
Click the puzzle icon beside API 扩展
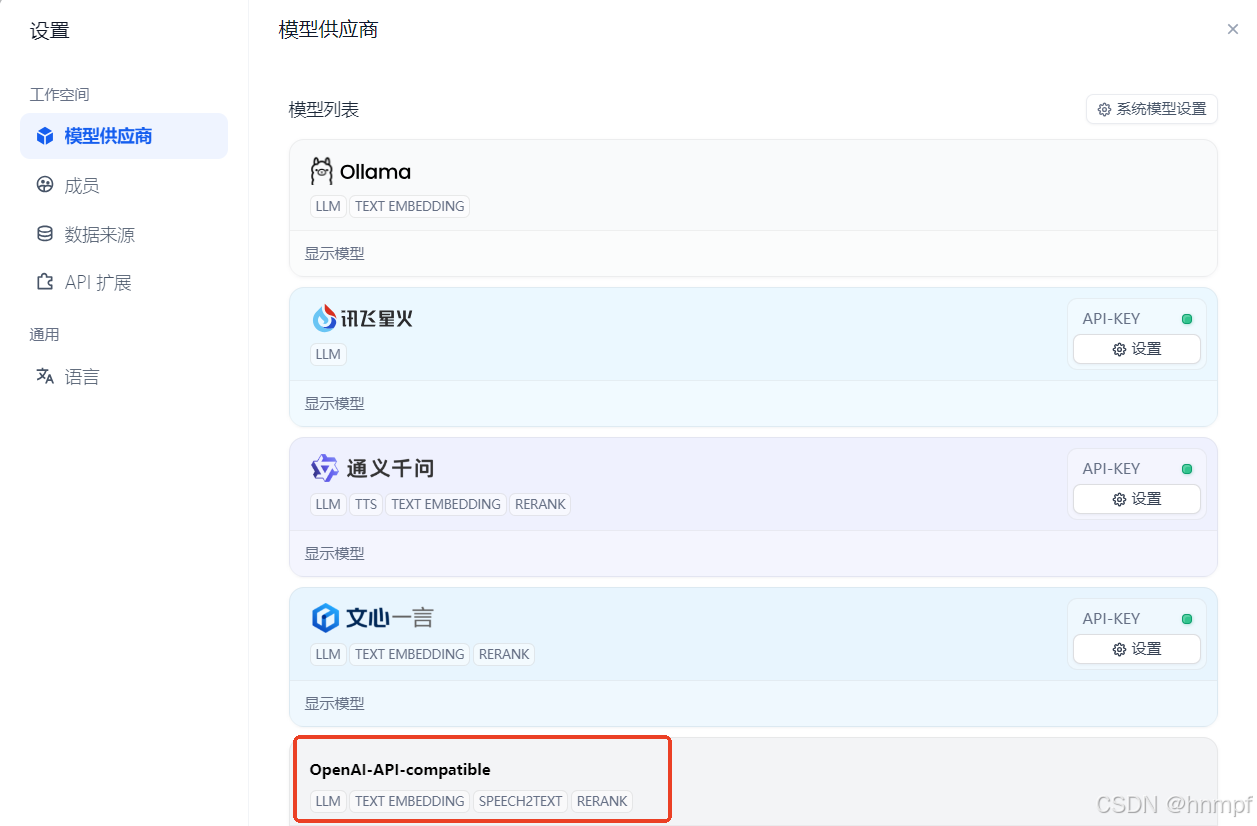pos(45,282)
